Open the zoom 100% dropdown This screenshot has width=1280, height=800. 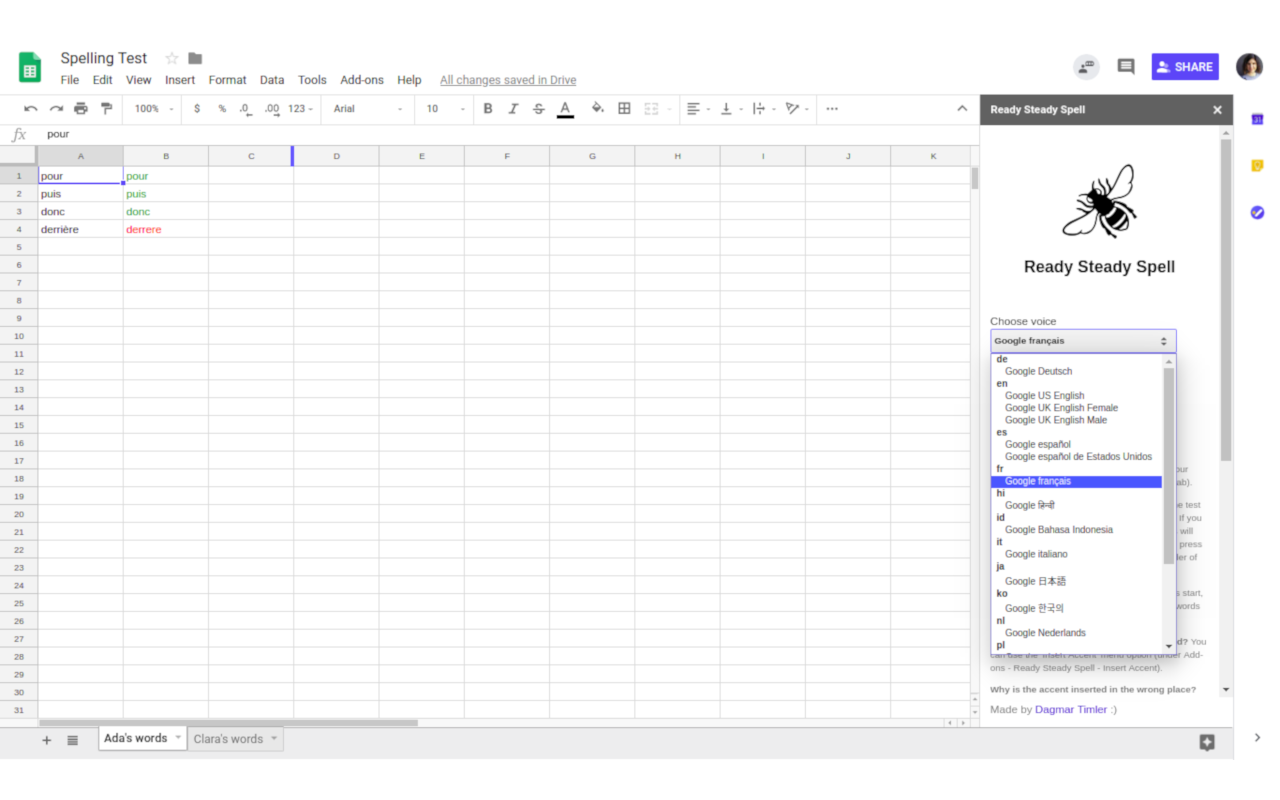pyautogui.click(x=154, y=108)
